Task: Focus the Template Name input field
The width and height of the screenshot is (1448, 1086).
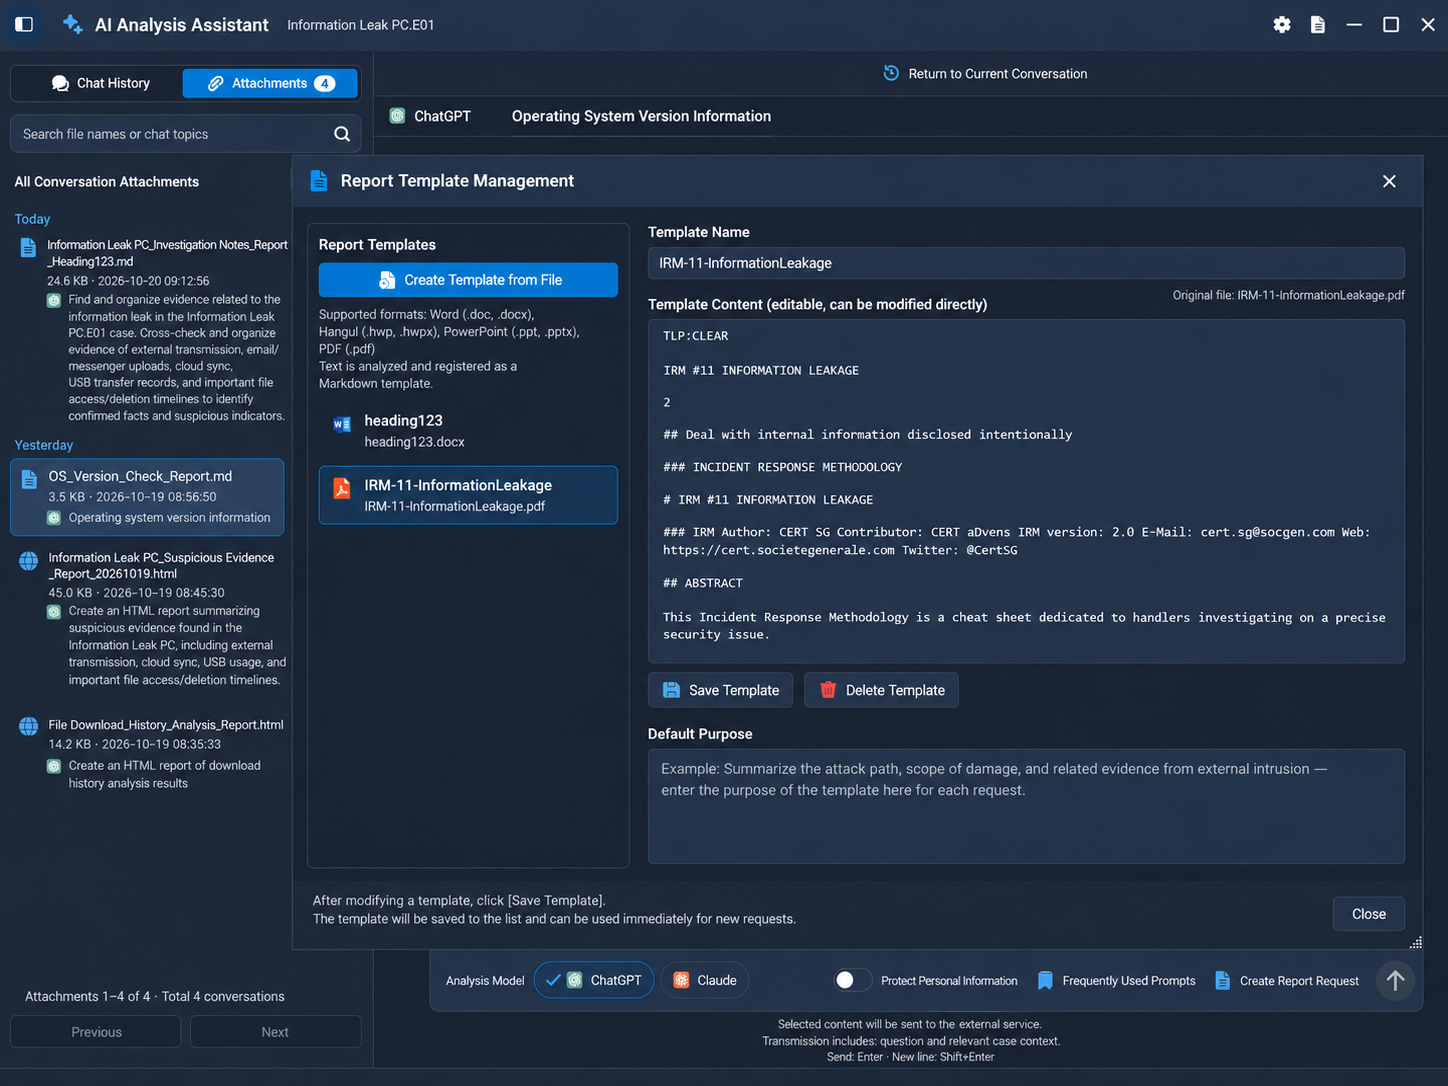Action: [x=1026, y=263]
